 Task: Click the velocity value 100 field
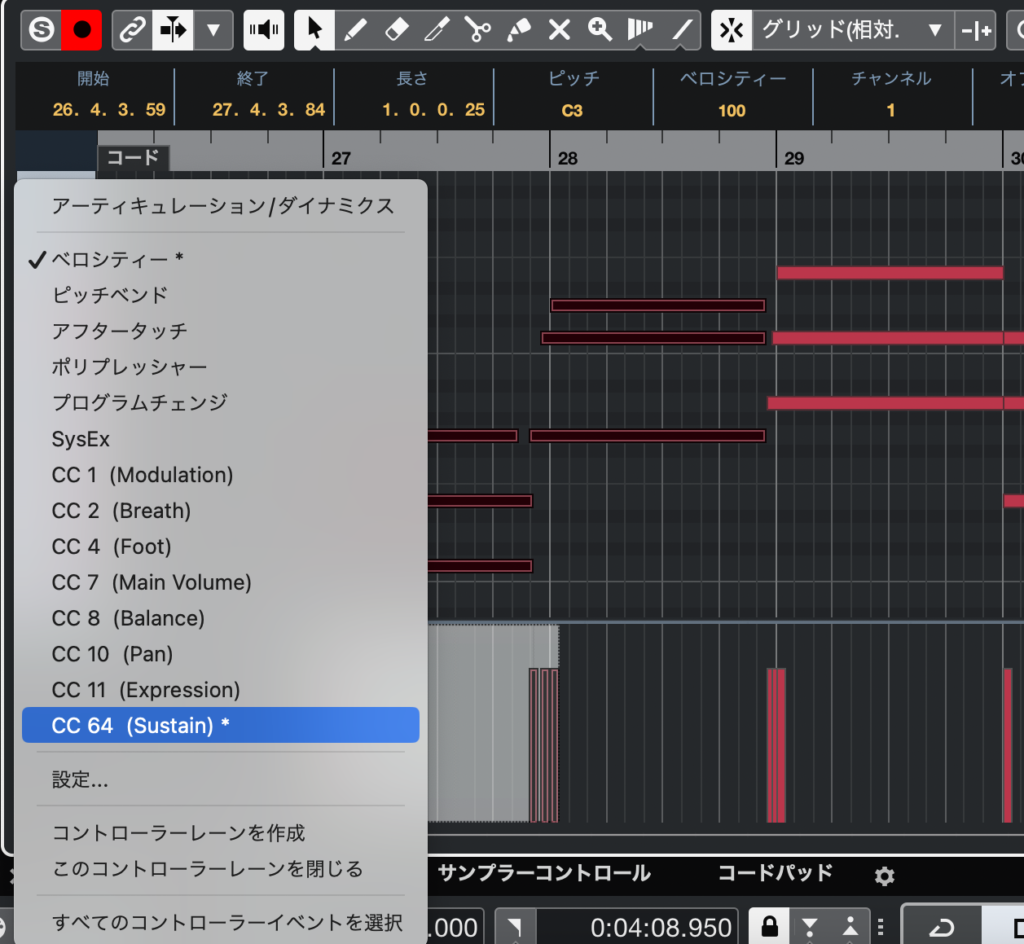click(731, 110)
